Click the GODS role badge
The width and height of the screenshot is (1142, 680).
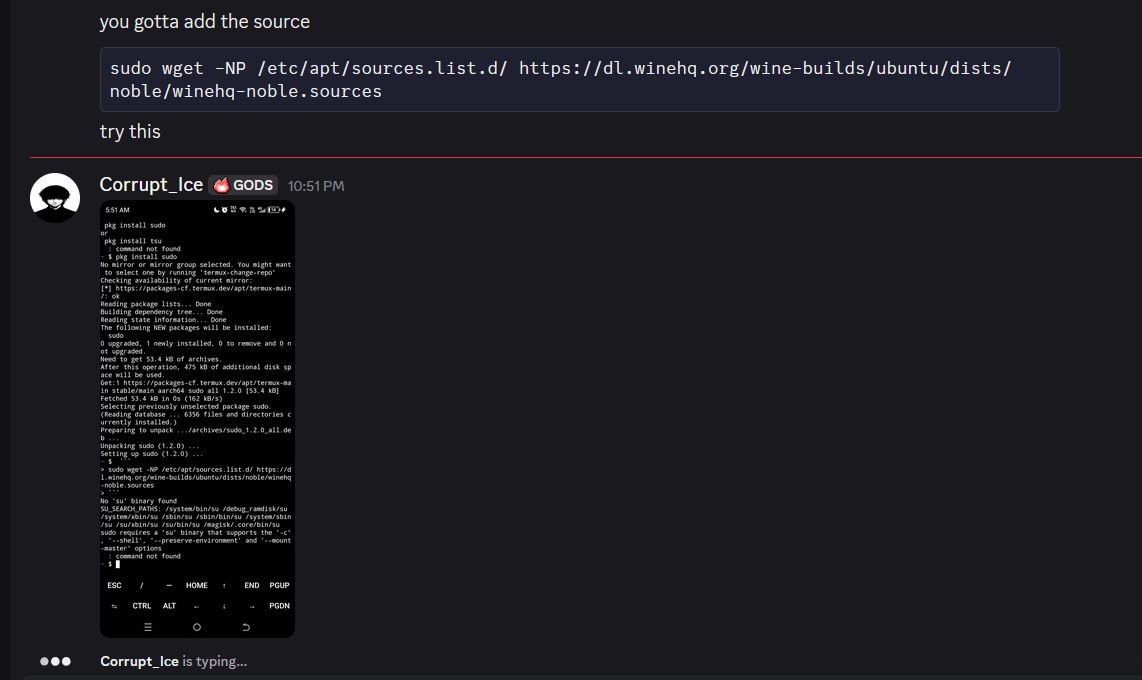click(x=243, y=186)
